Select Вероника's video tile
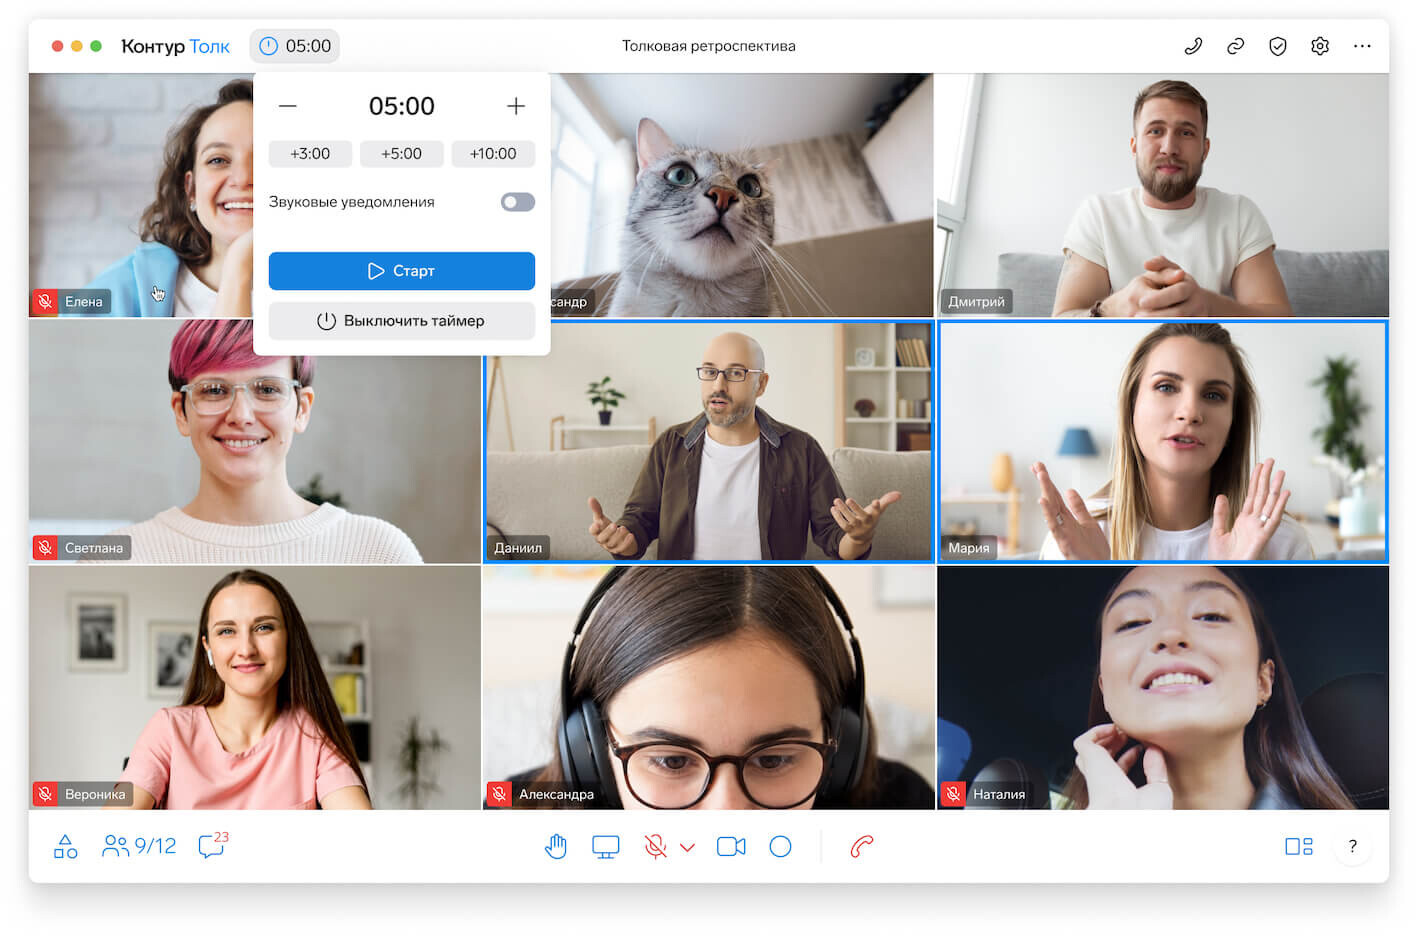 tap(255, 688)
